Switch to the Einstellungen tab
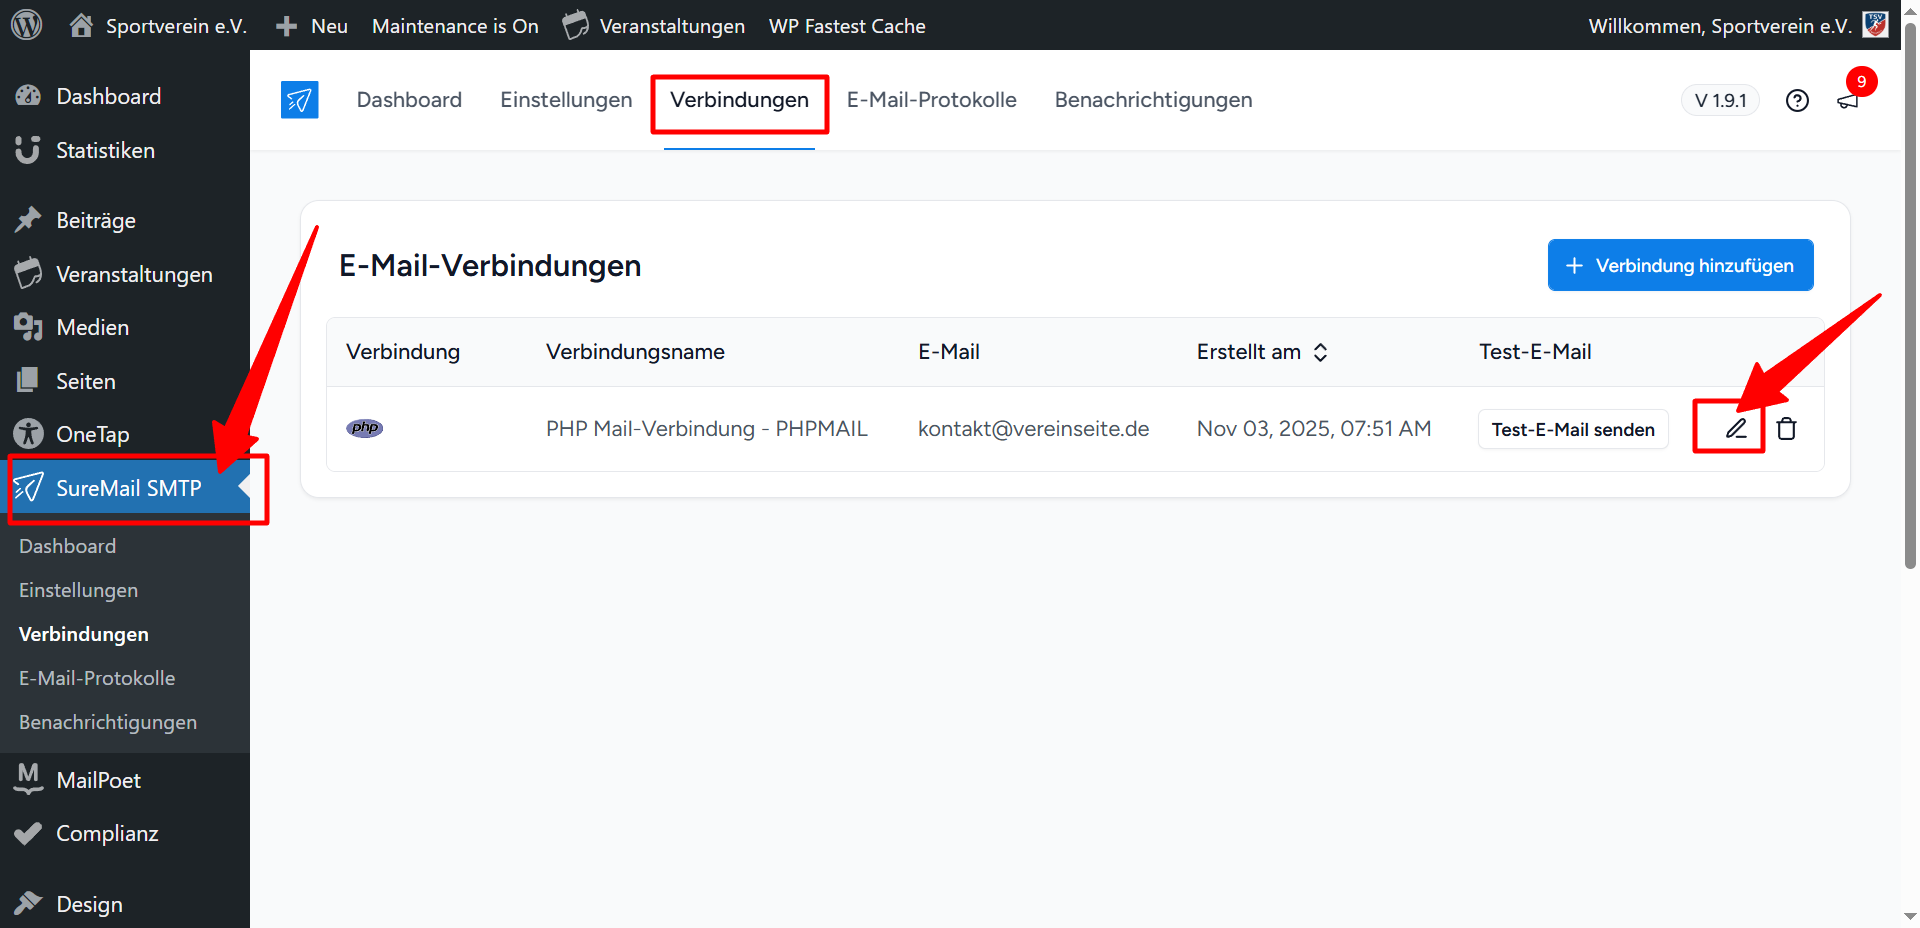The image size is (1920, 928). [566, 100]
